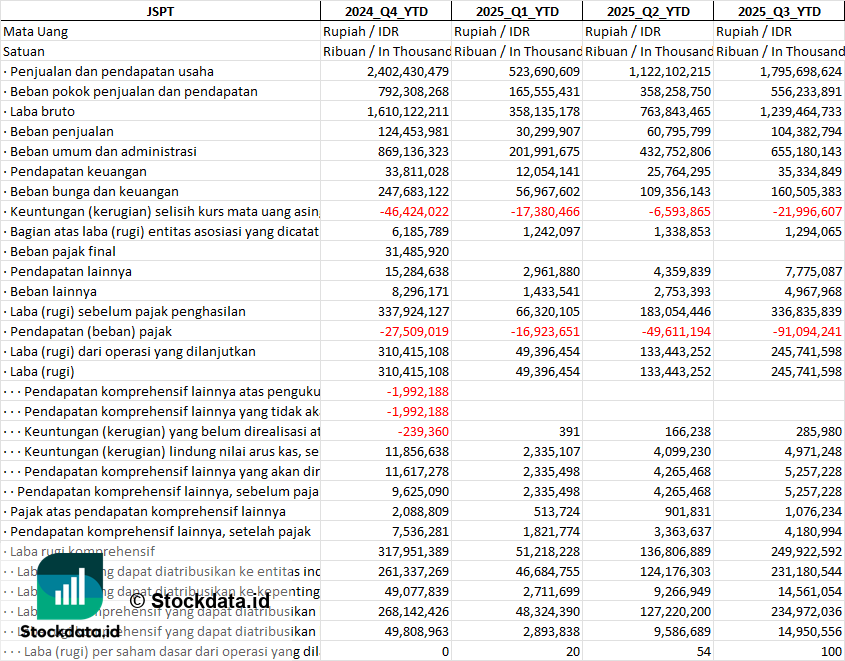Click value 12,054,141 in Q1 column
The image size is (845, 661).
pyautogui.click(x=548, y=171)
